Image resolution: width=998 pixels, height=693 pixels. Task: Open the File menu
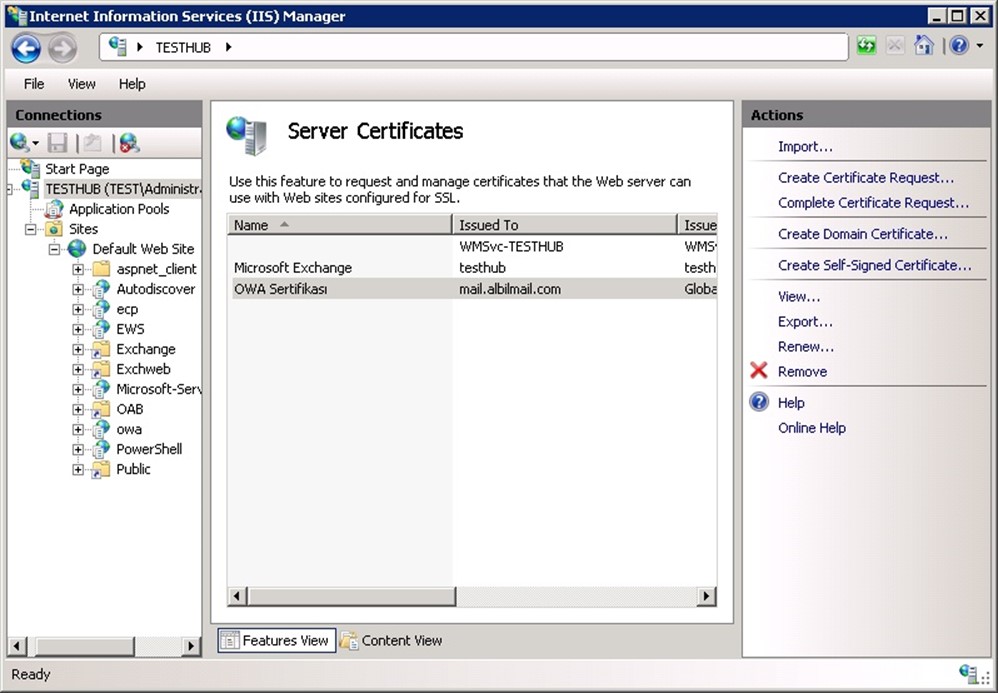coord(34,84)
